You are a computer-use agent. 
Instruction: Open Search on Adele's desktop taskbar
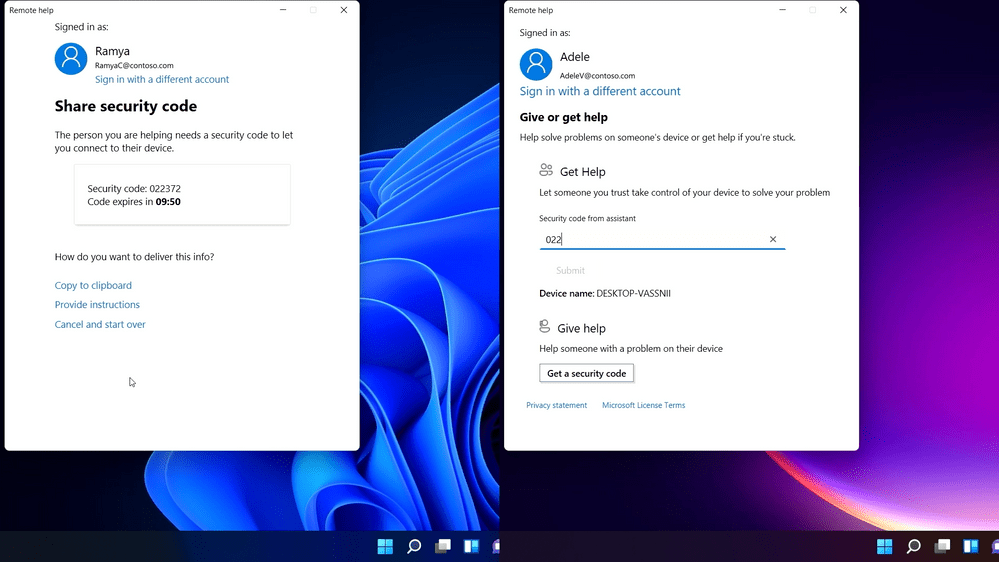[x=913, y=546]
